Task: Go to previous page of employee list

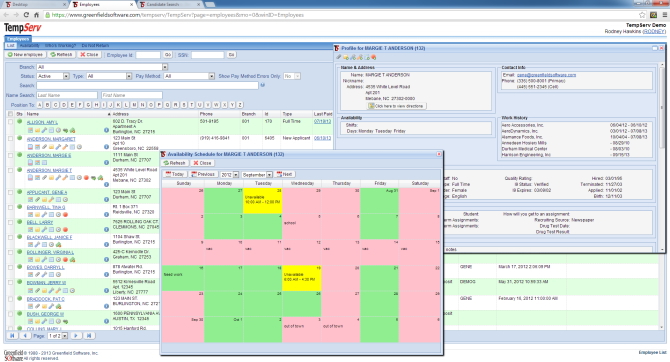Action: 25,336
